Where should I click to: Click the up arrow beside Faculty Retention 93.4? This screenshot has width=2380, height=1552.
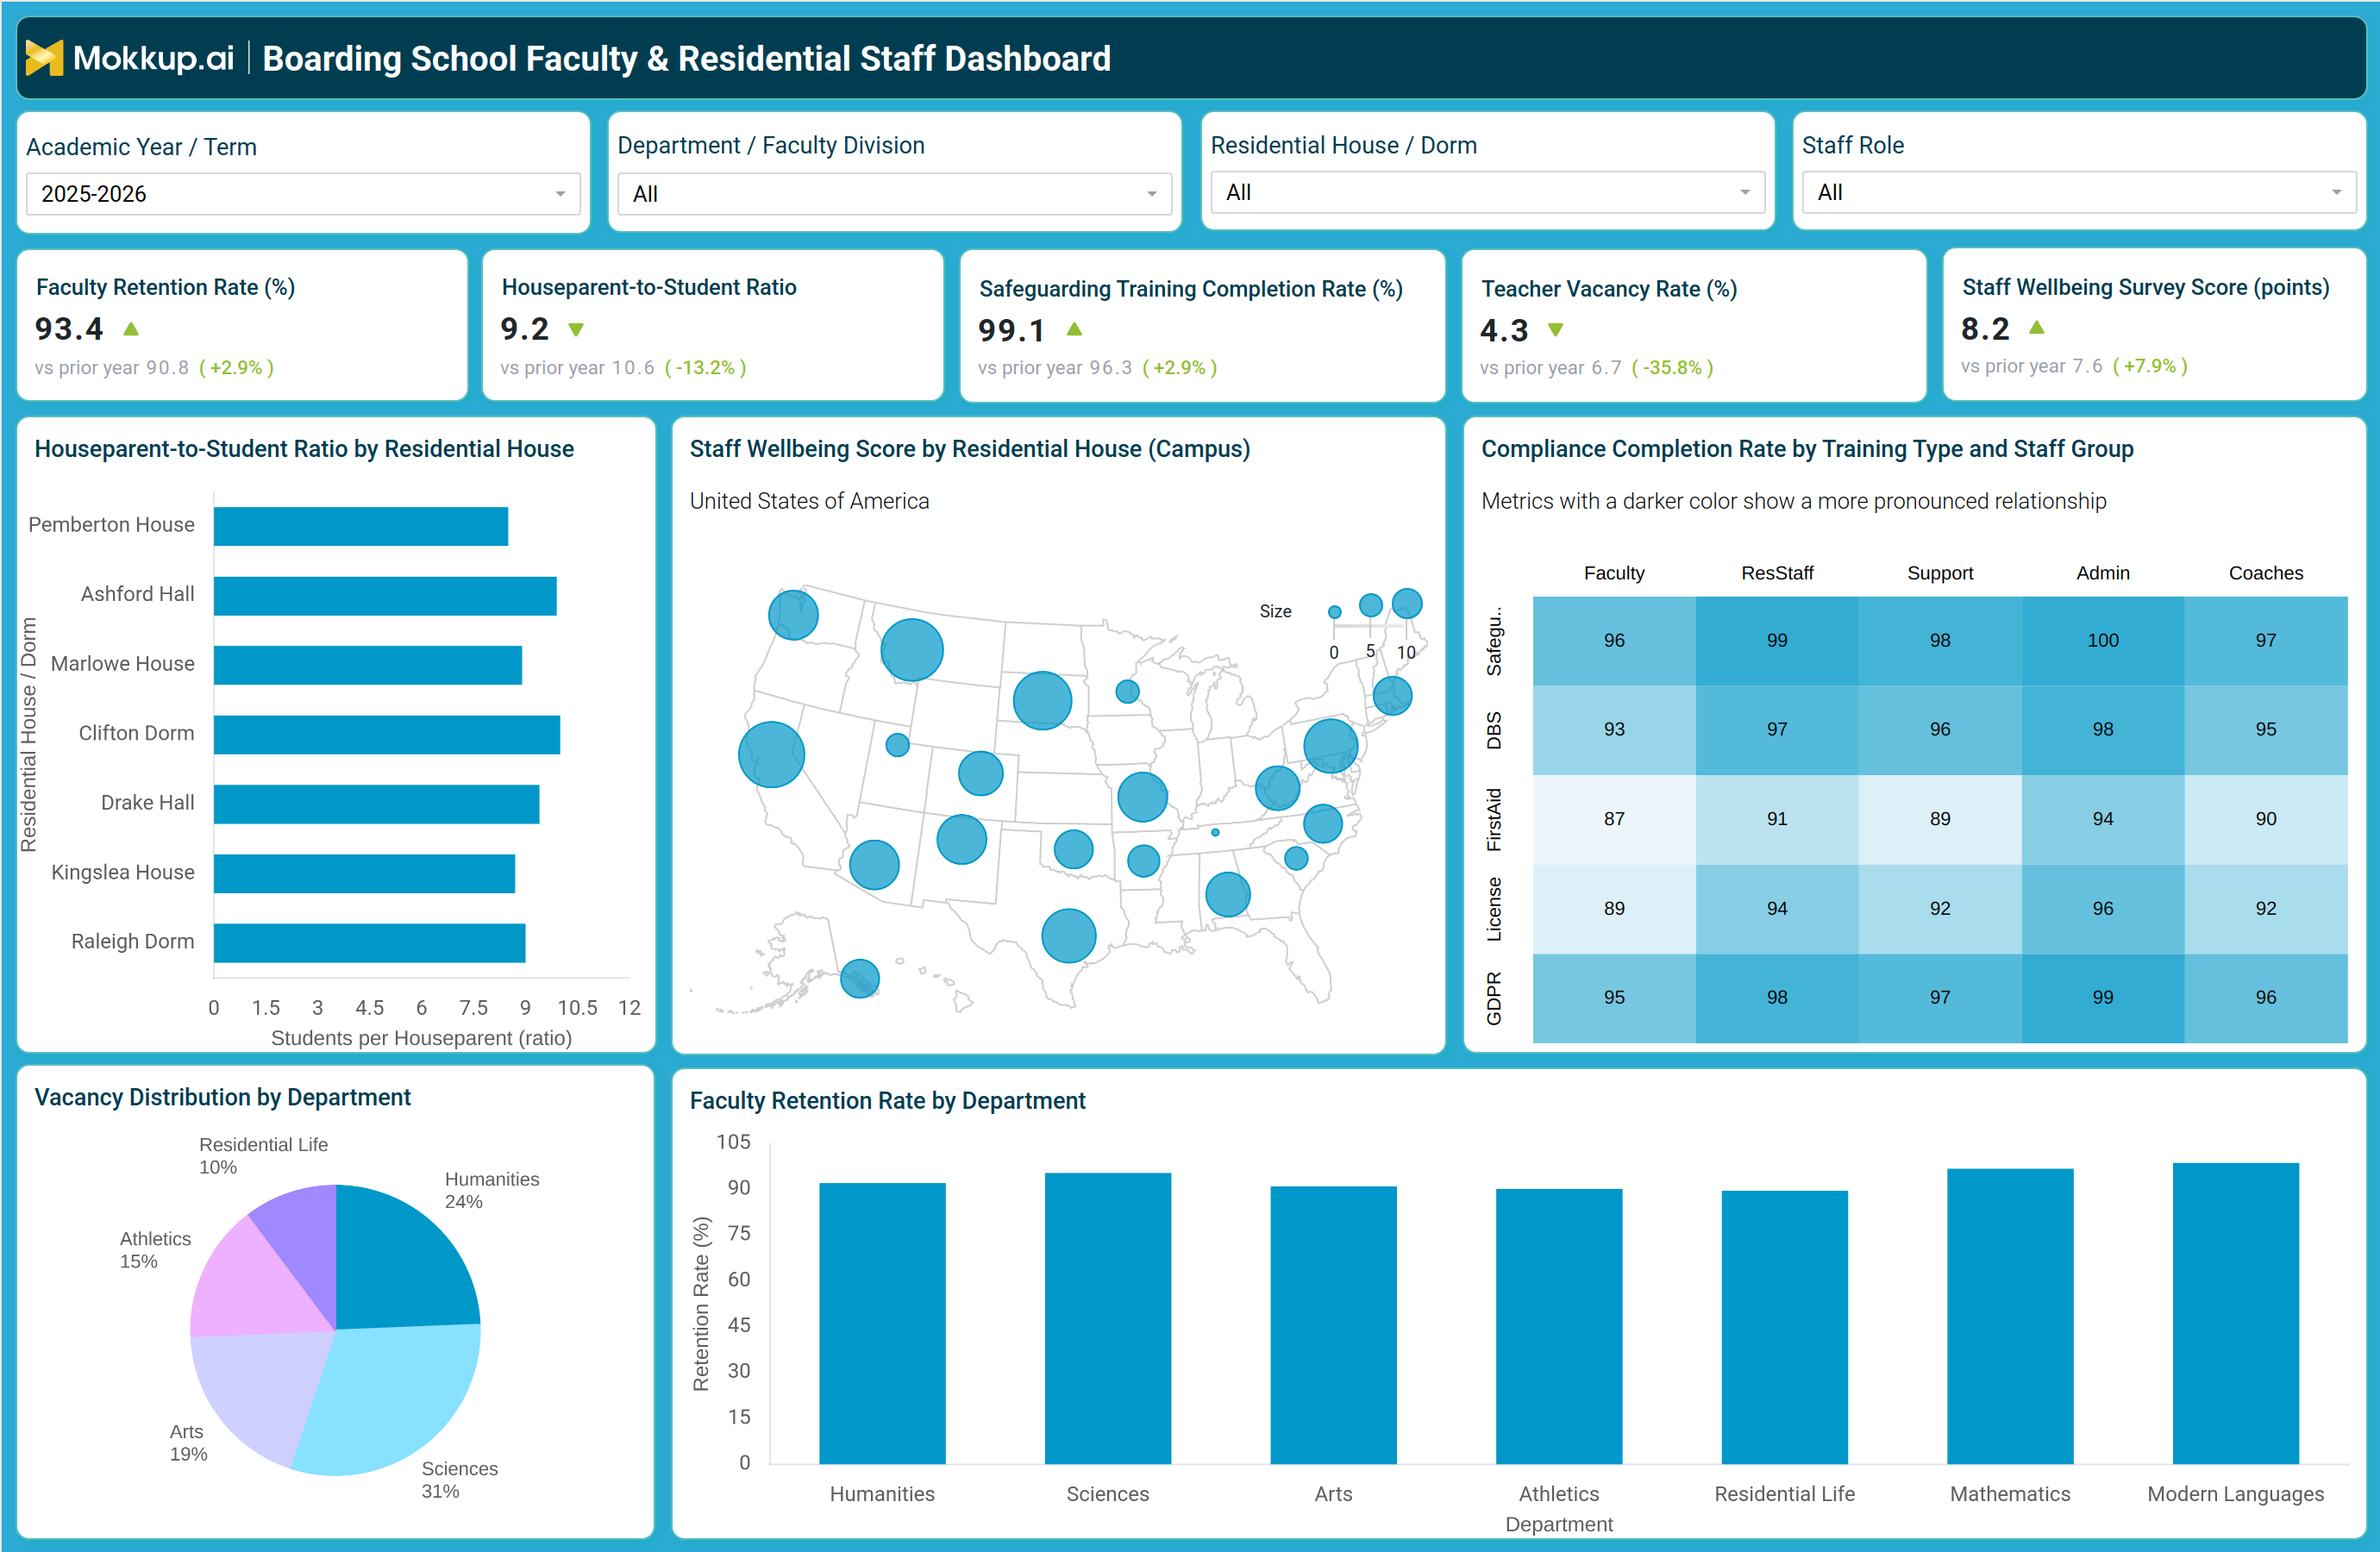(x=131, y=328)
